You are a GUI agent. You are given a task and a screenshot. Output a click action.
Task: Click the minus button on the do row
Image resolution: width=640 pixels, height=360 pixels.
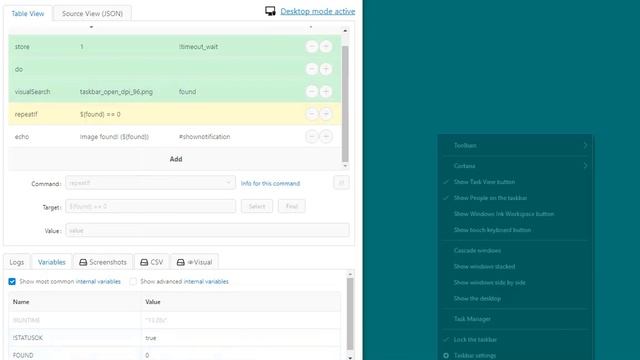pos(312,69)
